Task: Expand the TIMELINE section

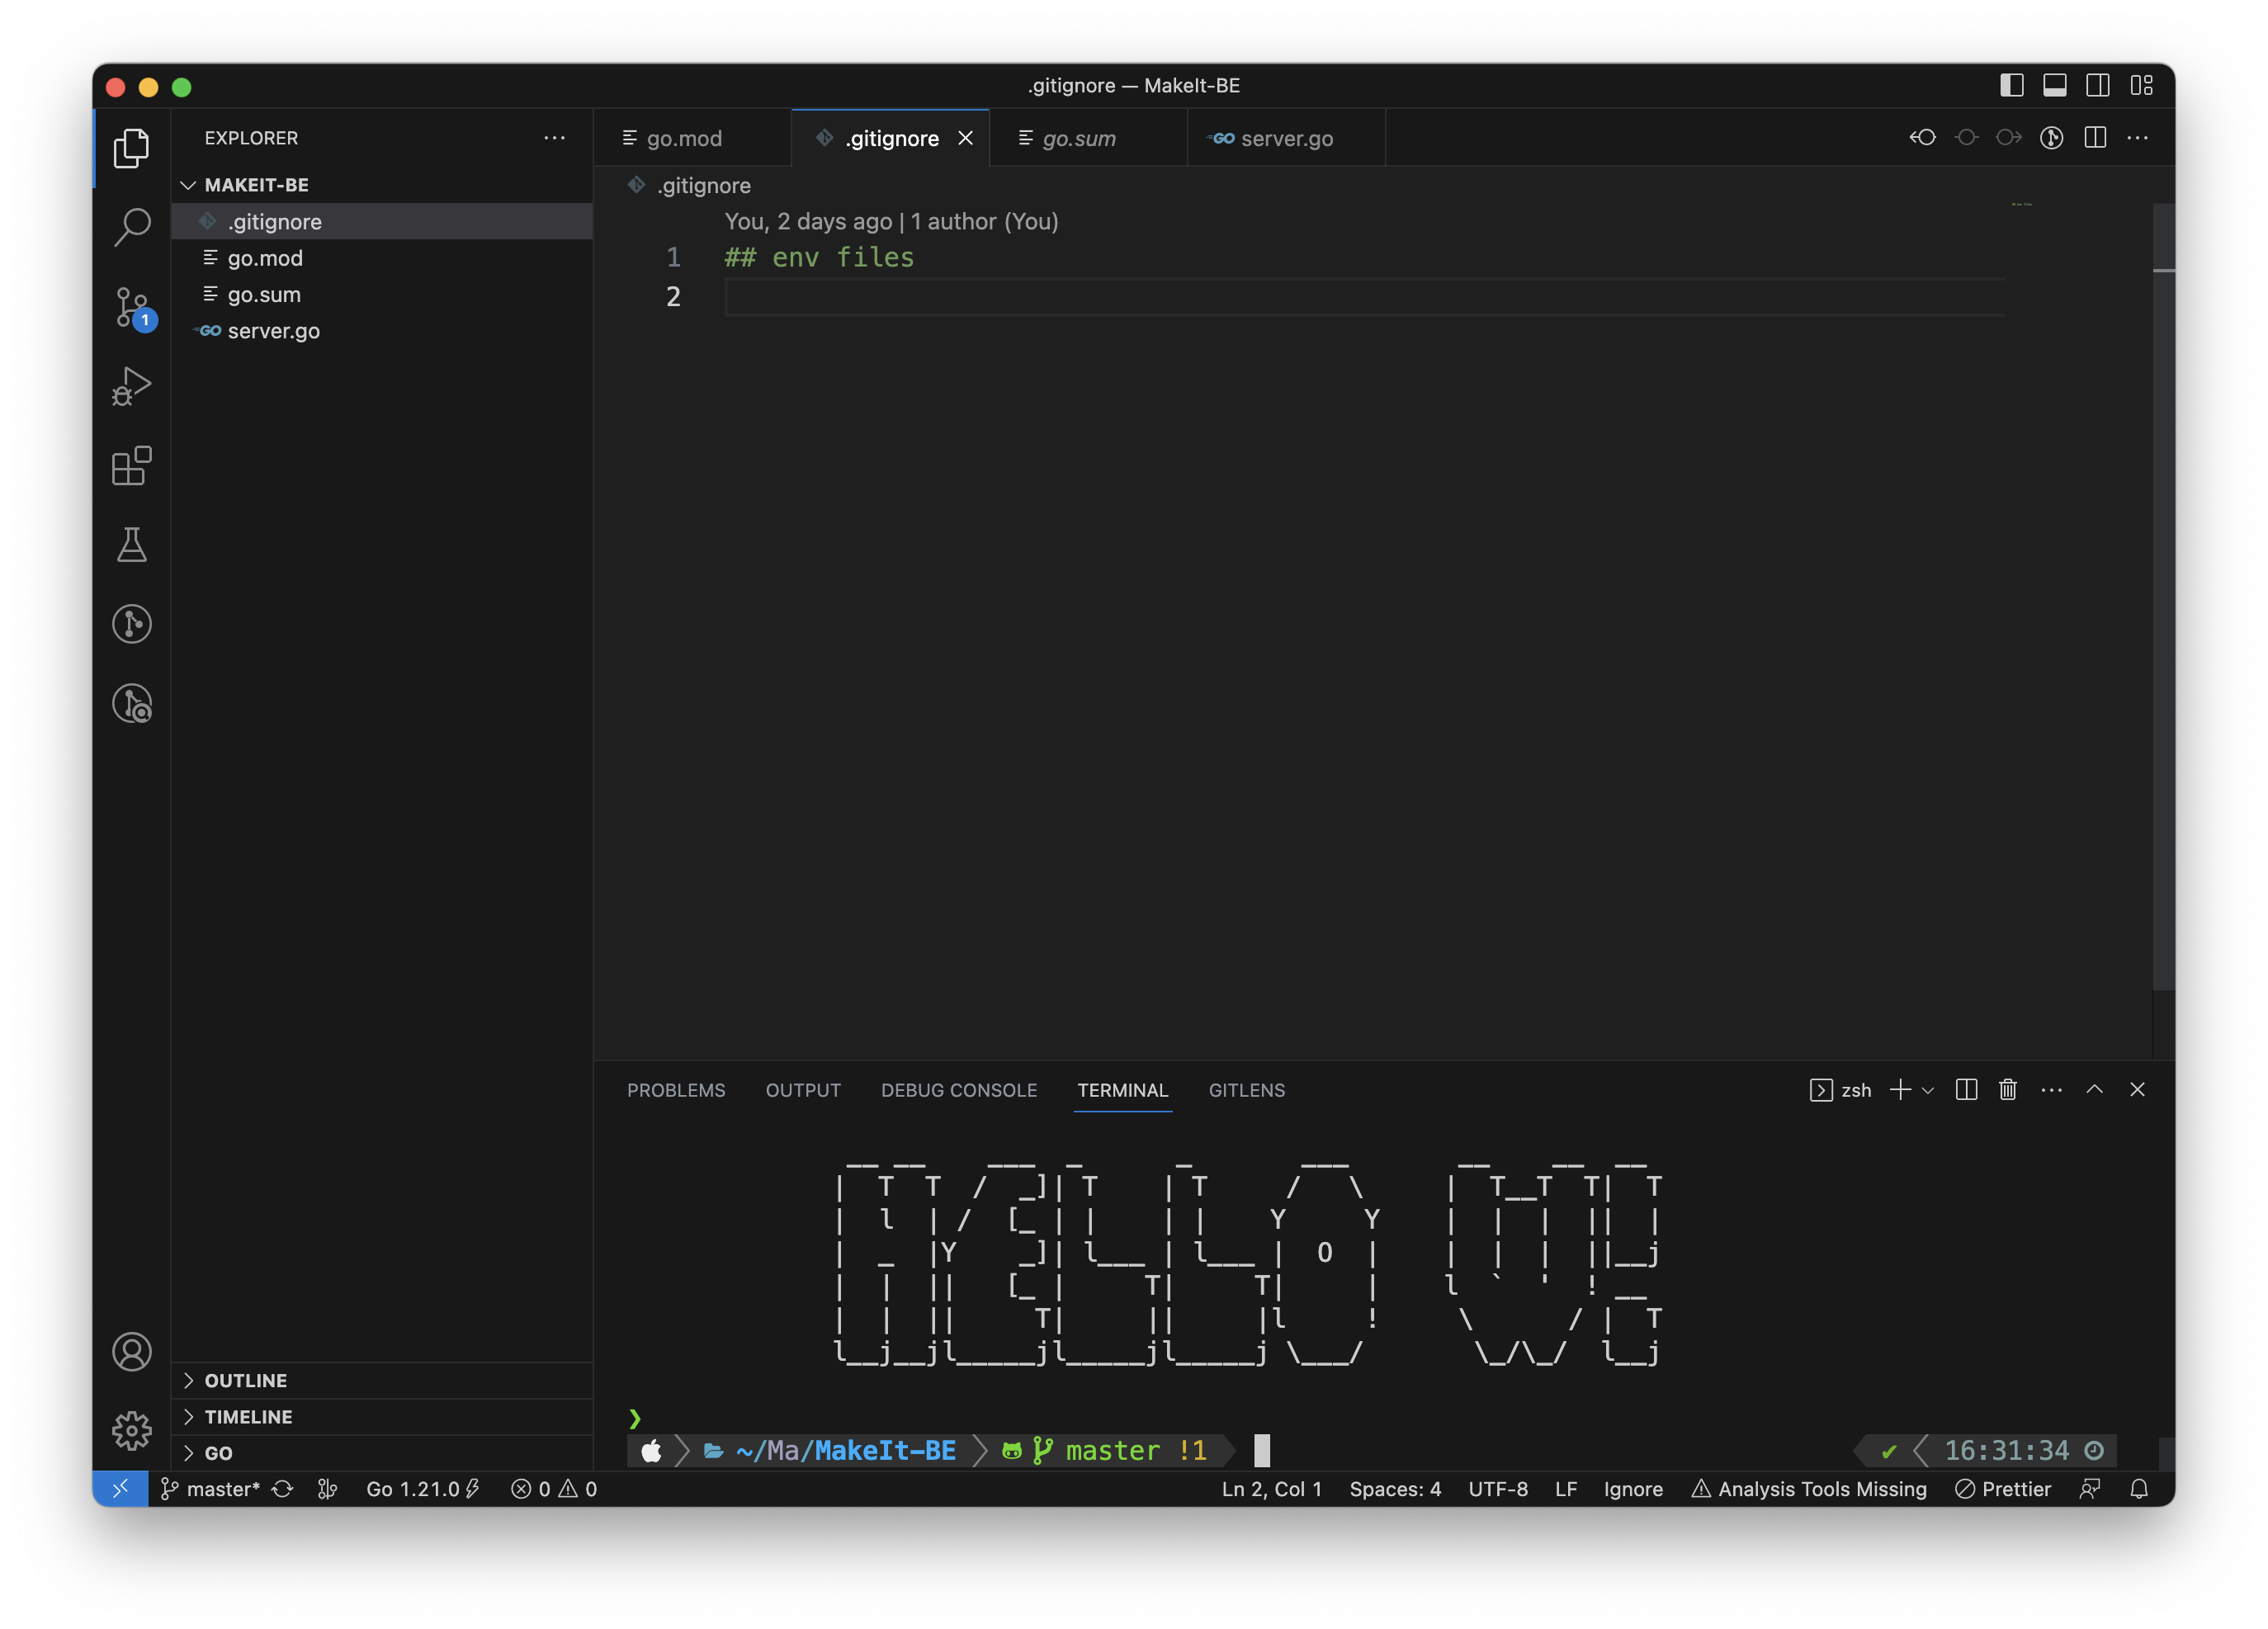Action: 248,1417
